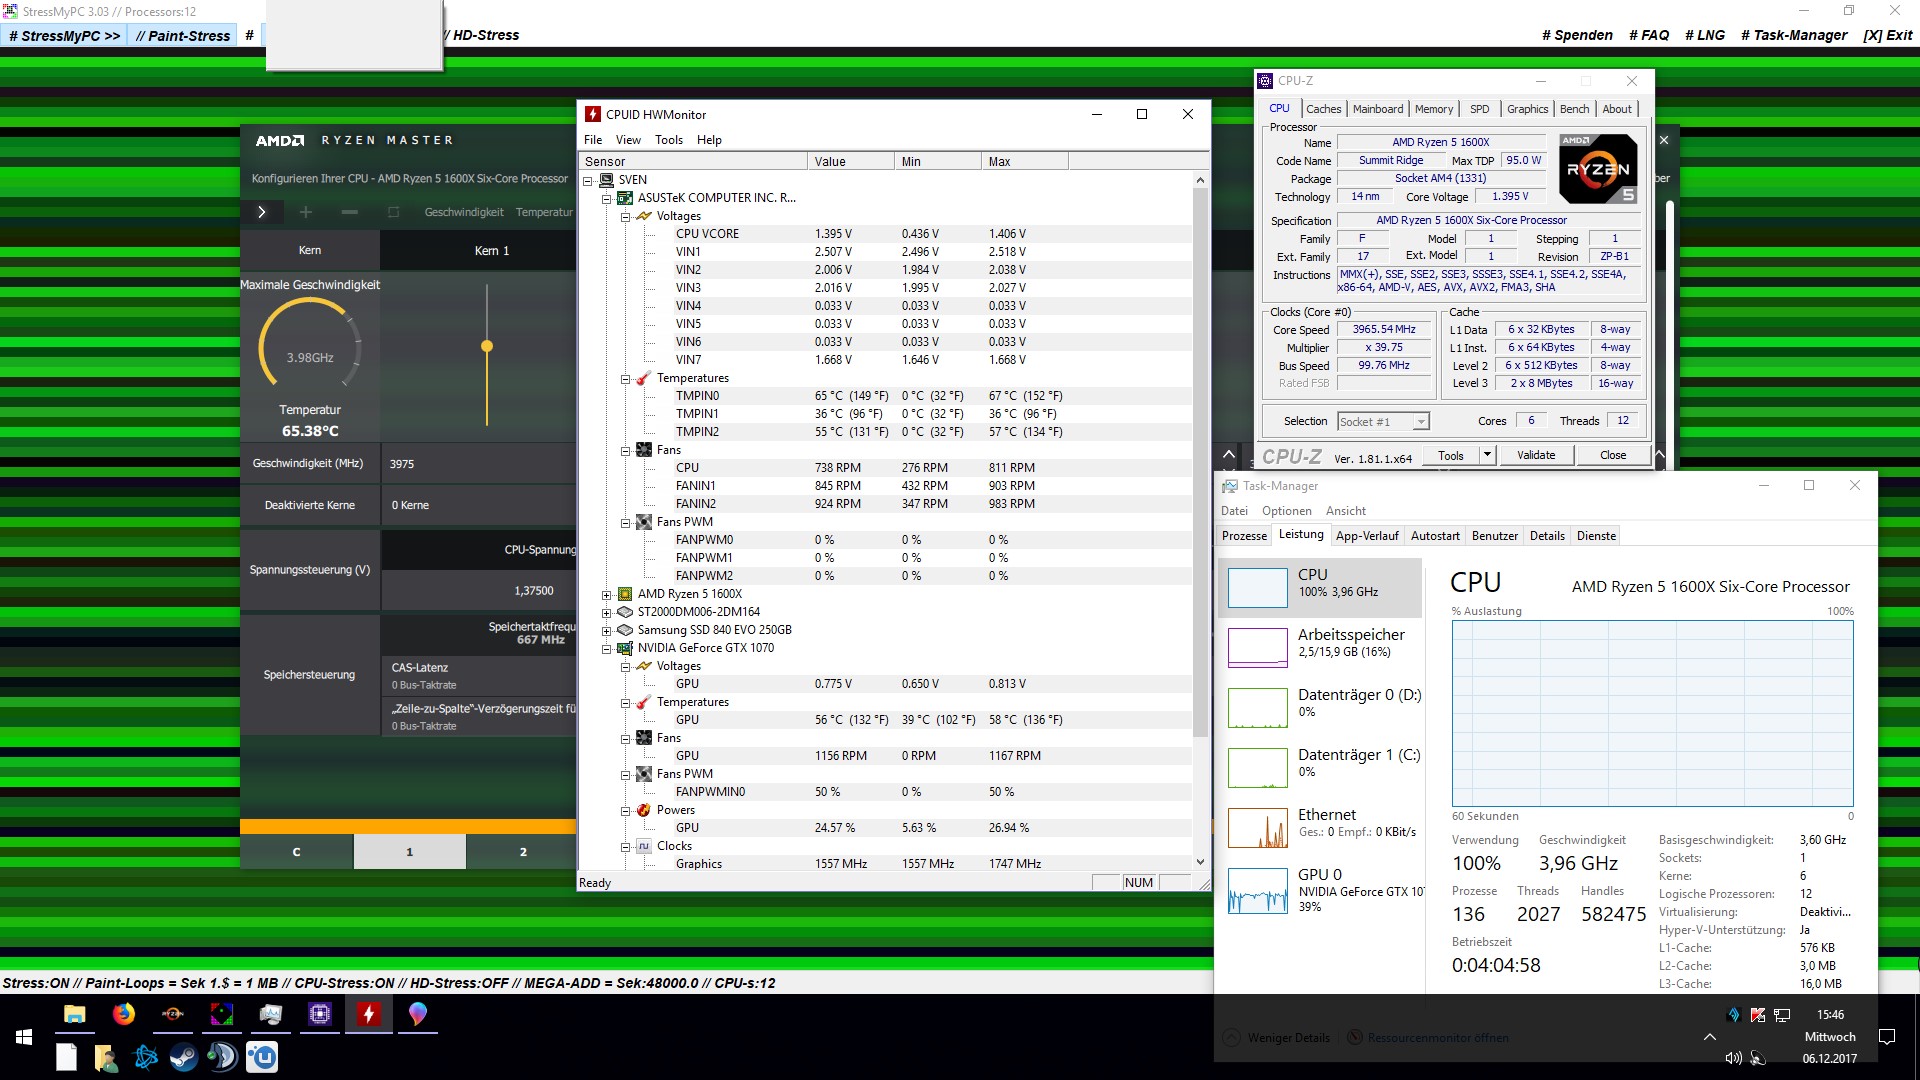
Task: Click the Battle.net taskbar icon
Action: [x=146, y=1057]
